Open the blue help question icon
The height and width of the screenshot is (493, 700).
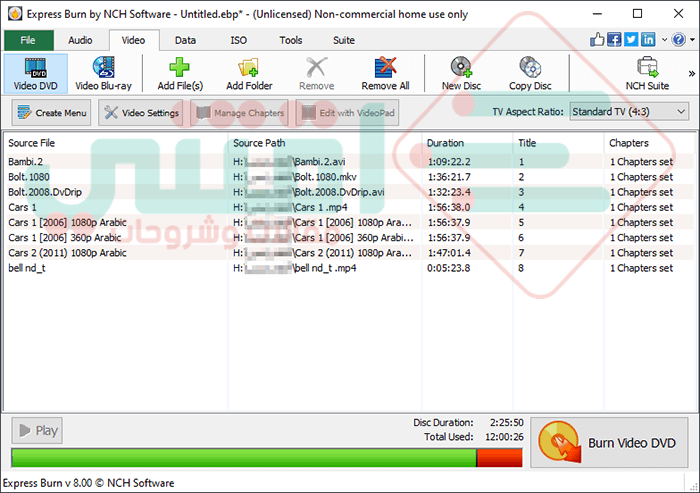[x=678, y=40]
